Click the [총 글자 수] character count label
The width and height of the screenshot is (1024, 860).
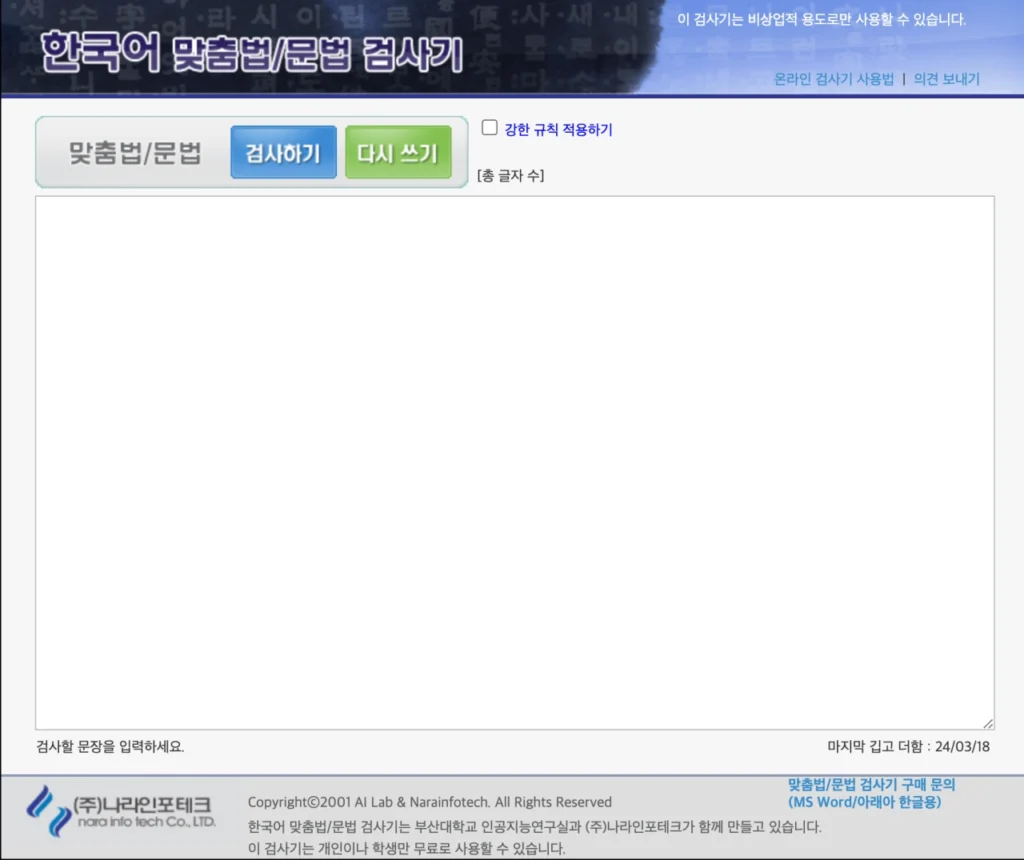click(511, 175)
